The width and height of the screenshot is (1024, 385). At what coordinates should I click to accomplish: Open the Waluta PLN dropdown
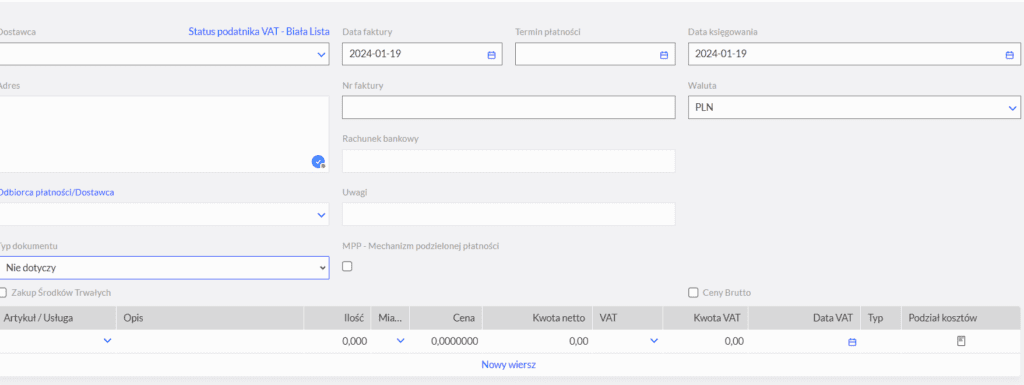coord(1012,108)
